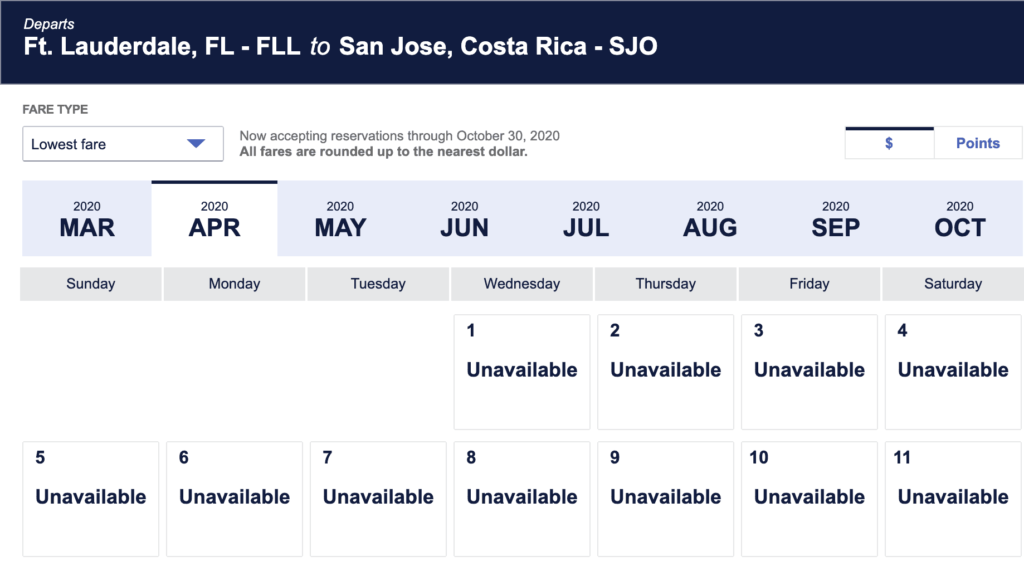Show the OCT 2020 month tab
Image resolution: width=1024 pixels, height=566 pixels.
pos(960,219)
